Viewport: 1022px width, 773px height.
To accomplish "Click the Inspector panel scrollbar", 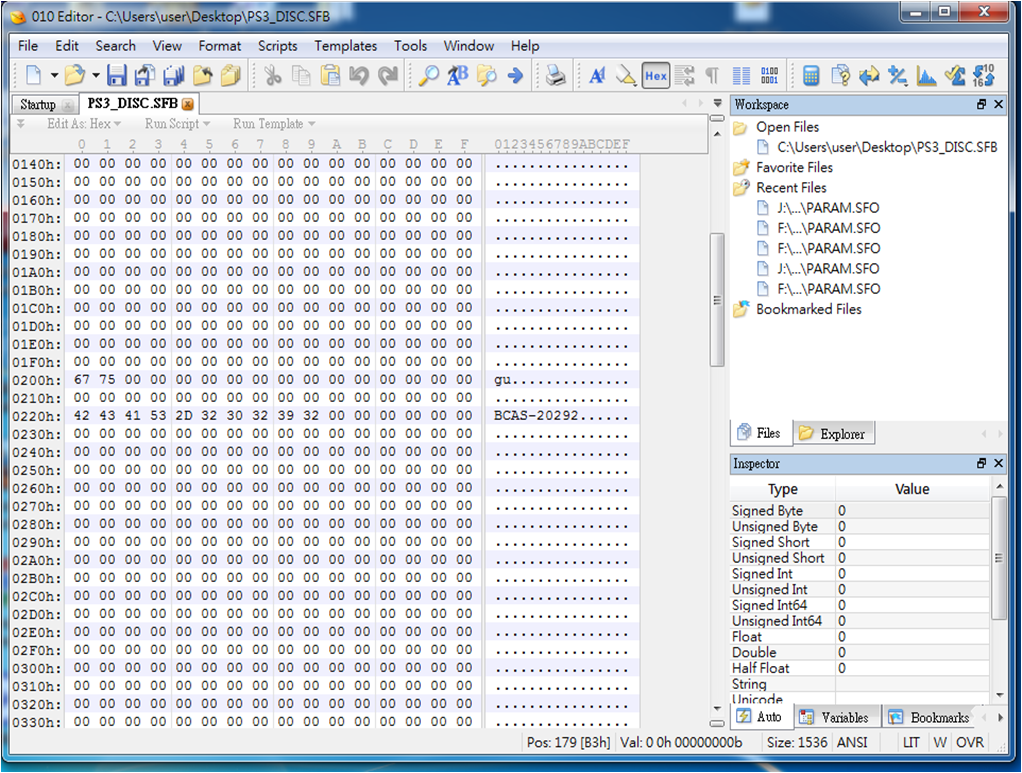I will [x=998, y=557].
